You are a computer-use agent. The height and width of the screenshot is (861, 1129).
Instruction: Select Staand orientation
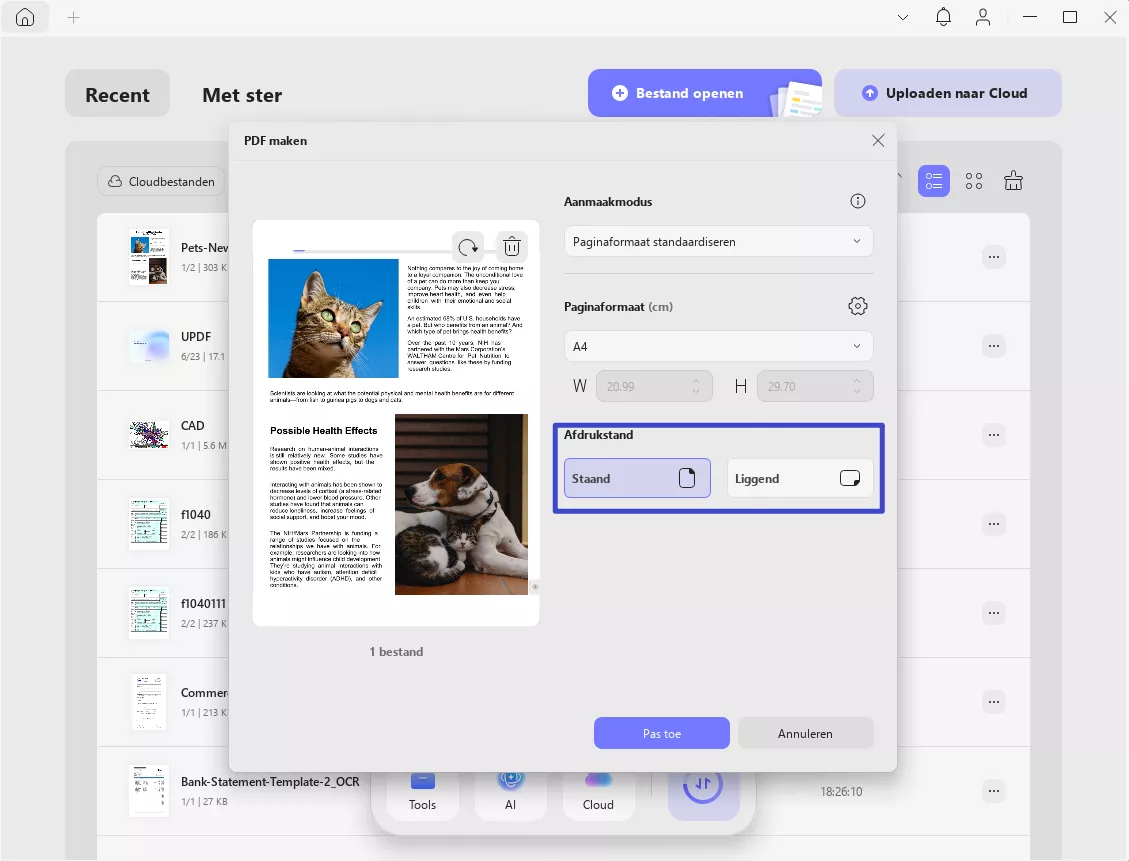coord(637,478)
